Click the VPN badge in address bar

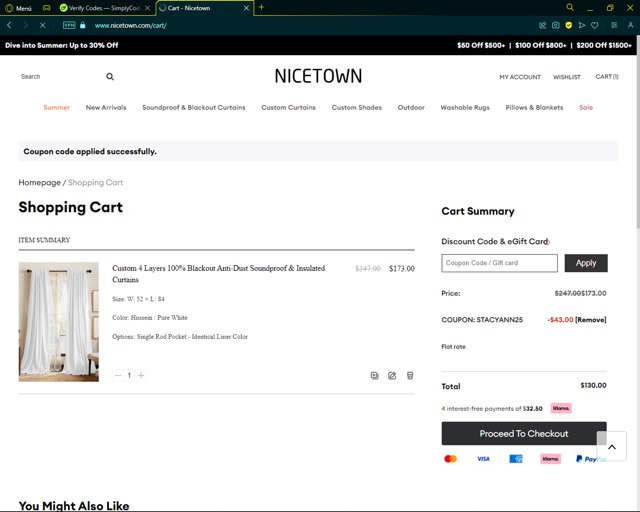coord(69,25)
